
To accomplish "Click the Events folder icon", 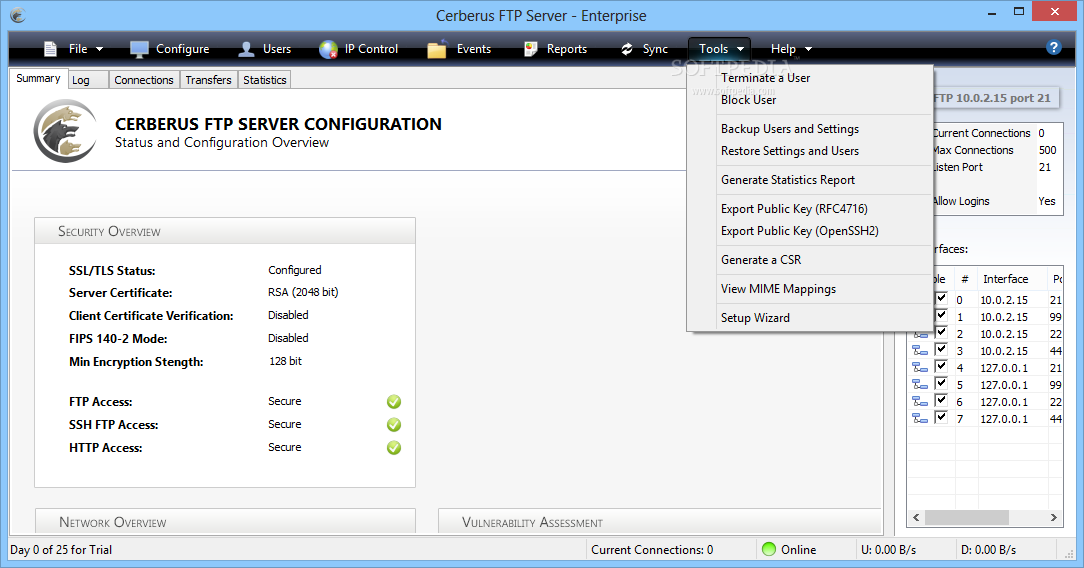I will point(437,49).
